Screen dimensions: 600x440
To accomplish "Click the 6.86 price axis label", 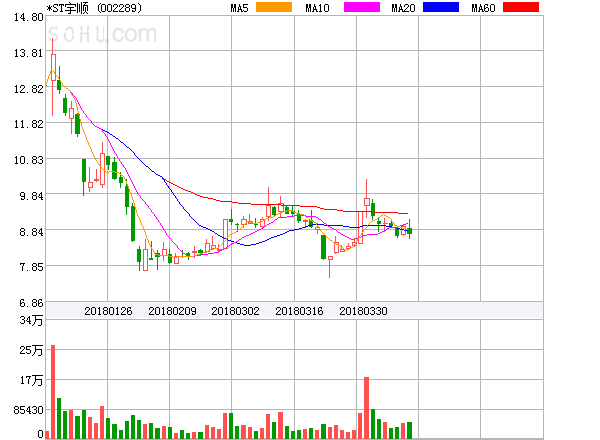I will click(31, 303).
